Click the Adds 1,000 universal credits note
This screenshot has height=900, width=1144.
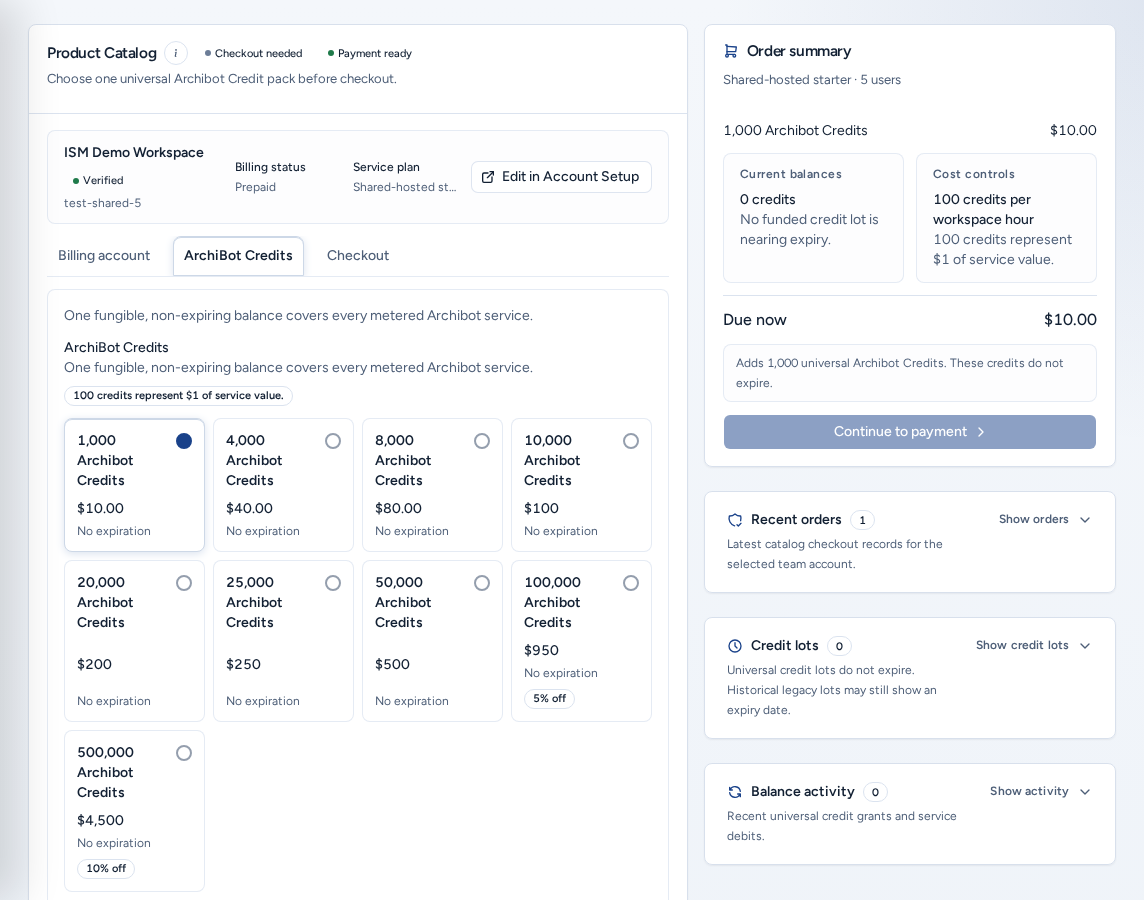(x=910, y=373)
